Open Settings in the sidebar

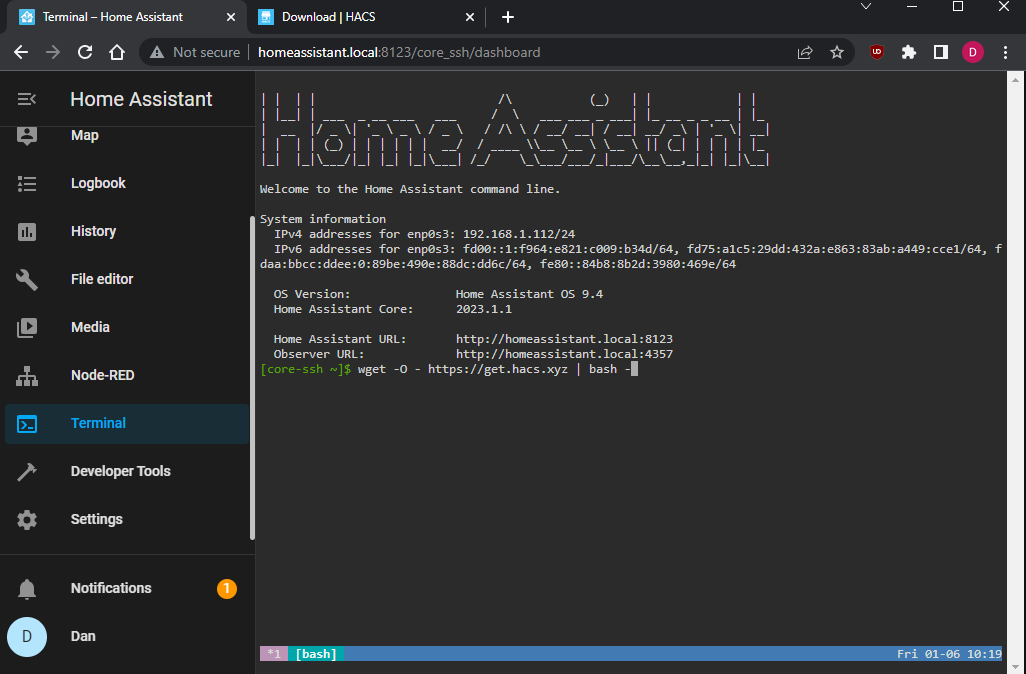coord(97,520)
